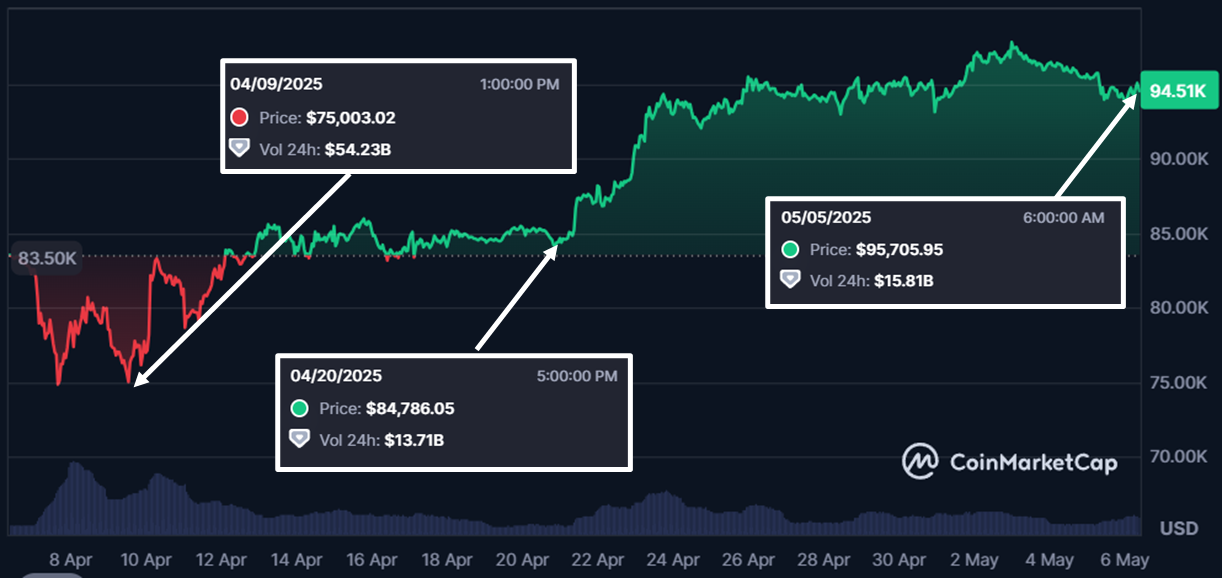Click the 22 Apr date label
Image resolution: width=1222 pixels, height=578 pixels.
pos(597,559)
